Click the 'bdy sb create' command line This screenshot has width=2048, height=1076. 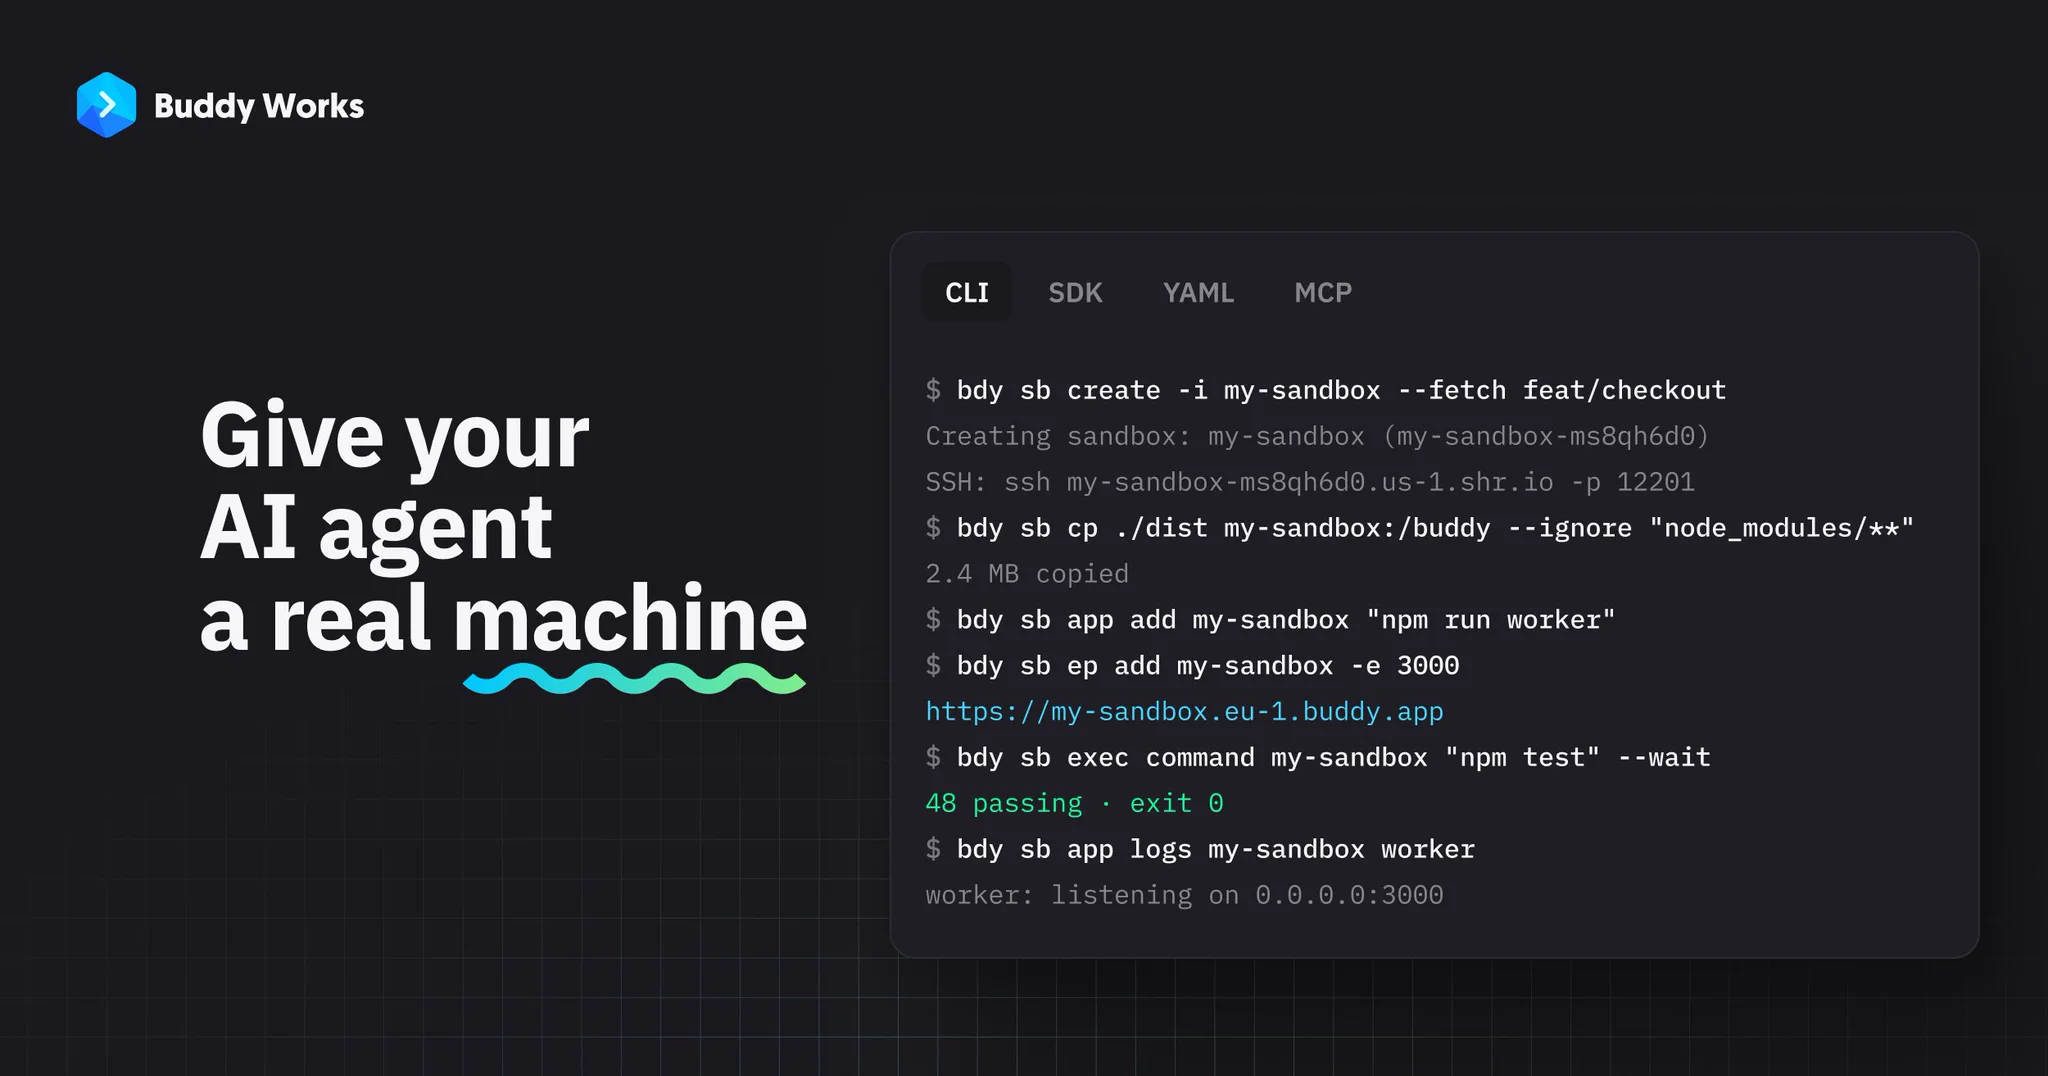click(1326, 390)
